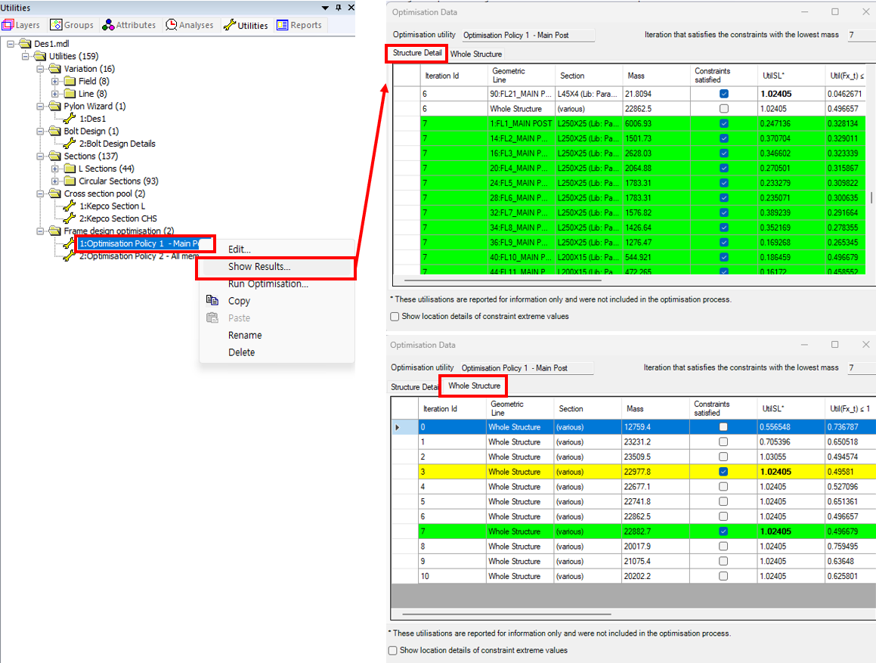876x663 pixels.
Task: Select 1:Kepco Section L utility
Action: tap(111, 206)
